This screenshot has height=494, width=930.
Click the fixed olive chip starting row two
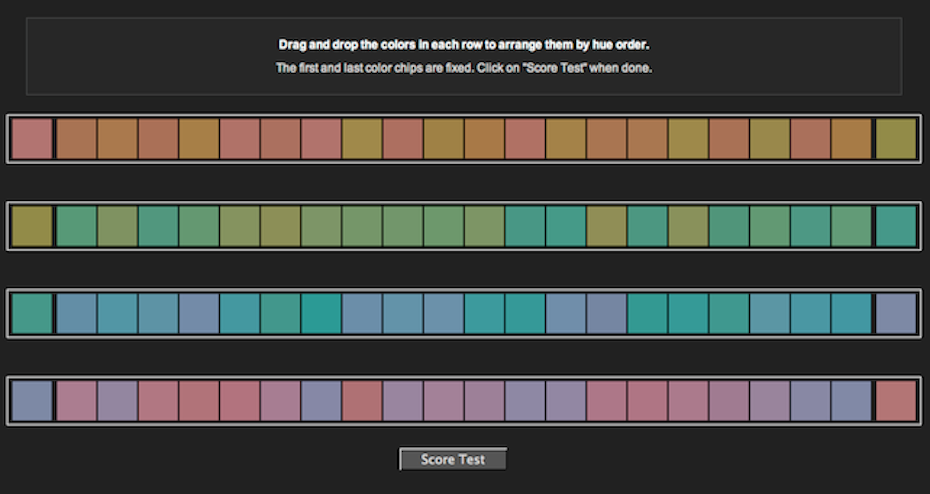[x=32, y=226]
